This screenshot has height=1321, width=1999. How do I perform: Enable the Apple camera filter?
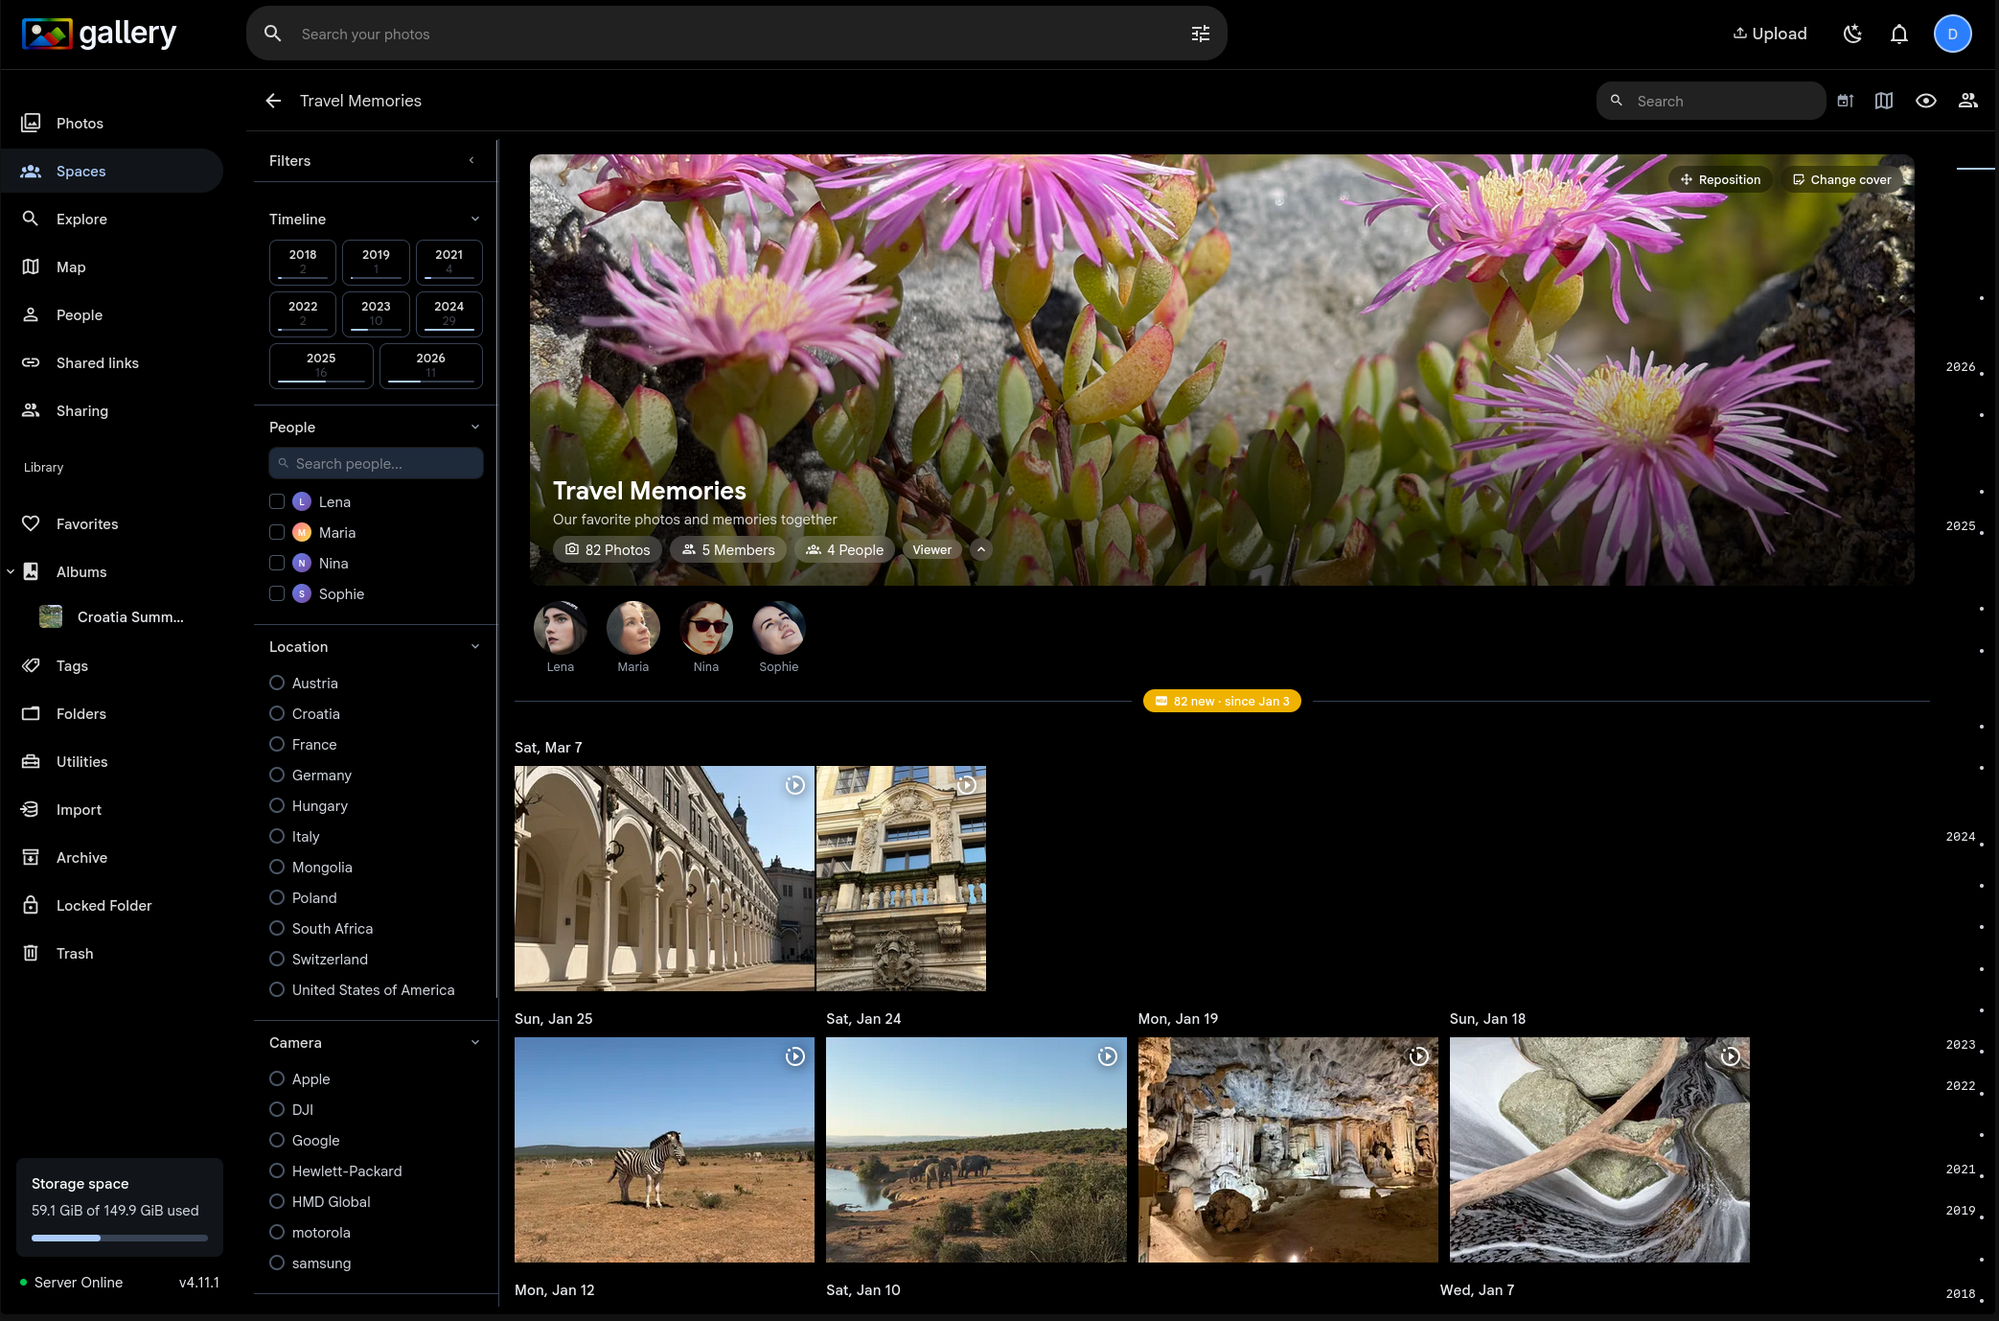[x=276, y=1078]
